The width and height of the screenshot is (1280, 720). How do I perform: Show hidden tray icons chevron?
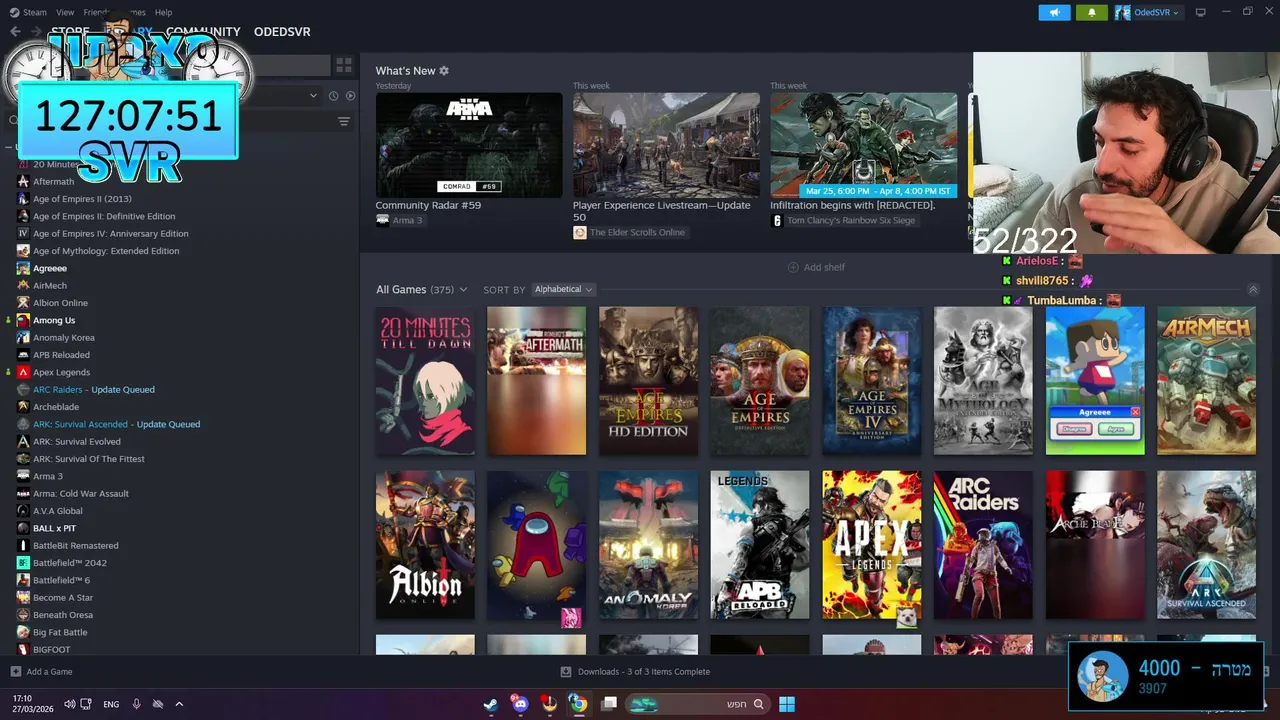click(x=179, y=704)
